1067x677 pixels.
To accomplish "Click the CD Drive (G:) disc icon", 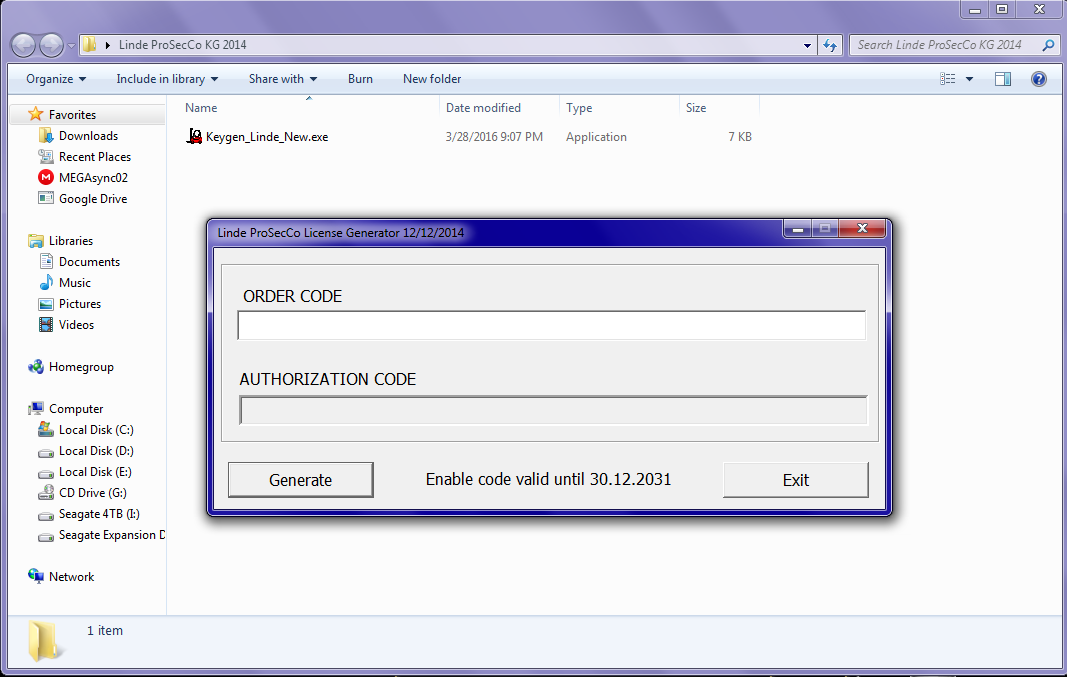I will 46,493.
